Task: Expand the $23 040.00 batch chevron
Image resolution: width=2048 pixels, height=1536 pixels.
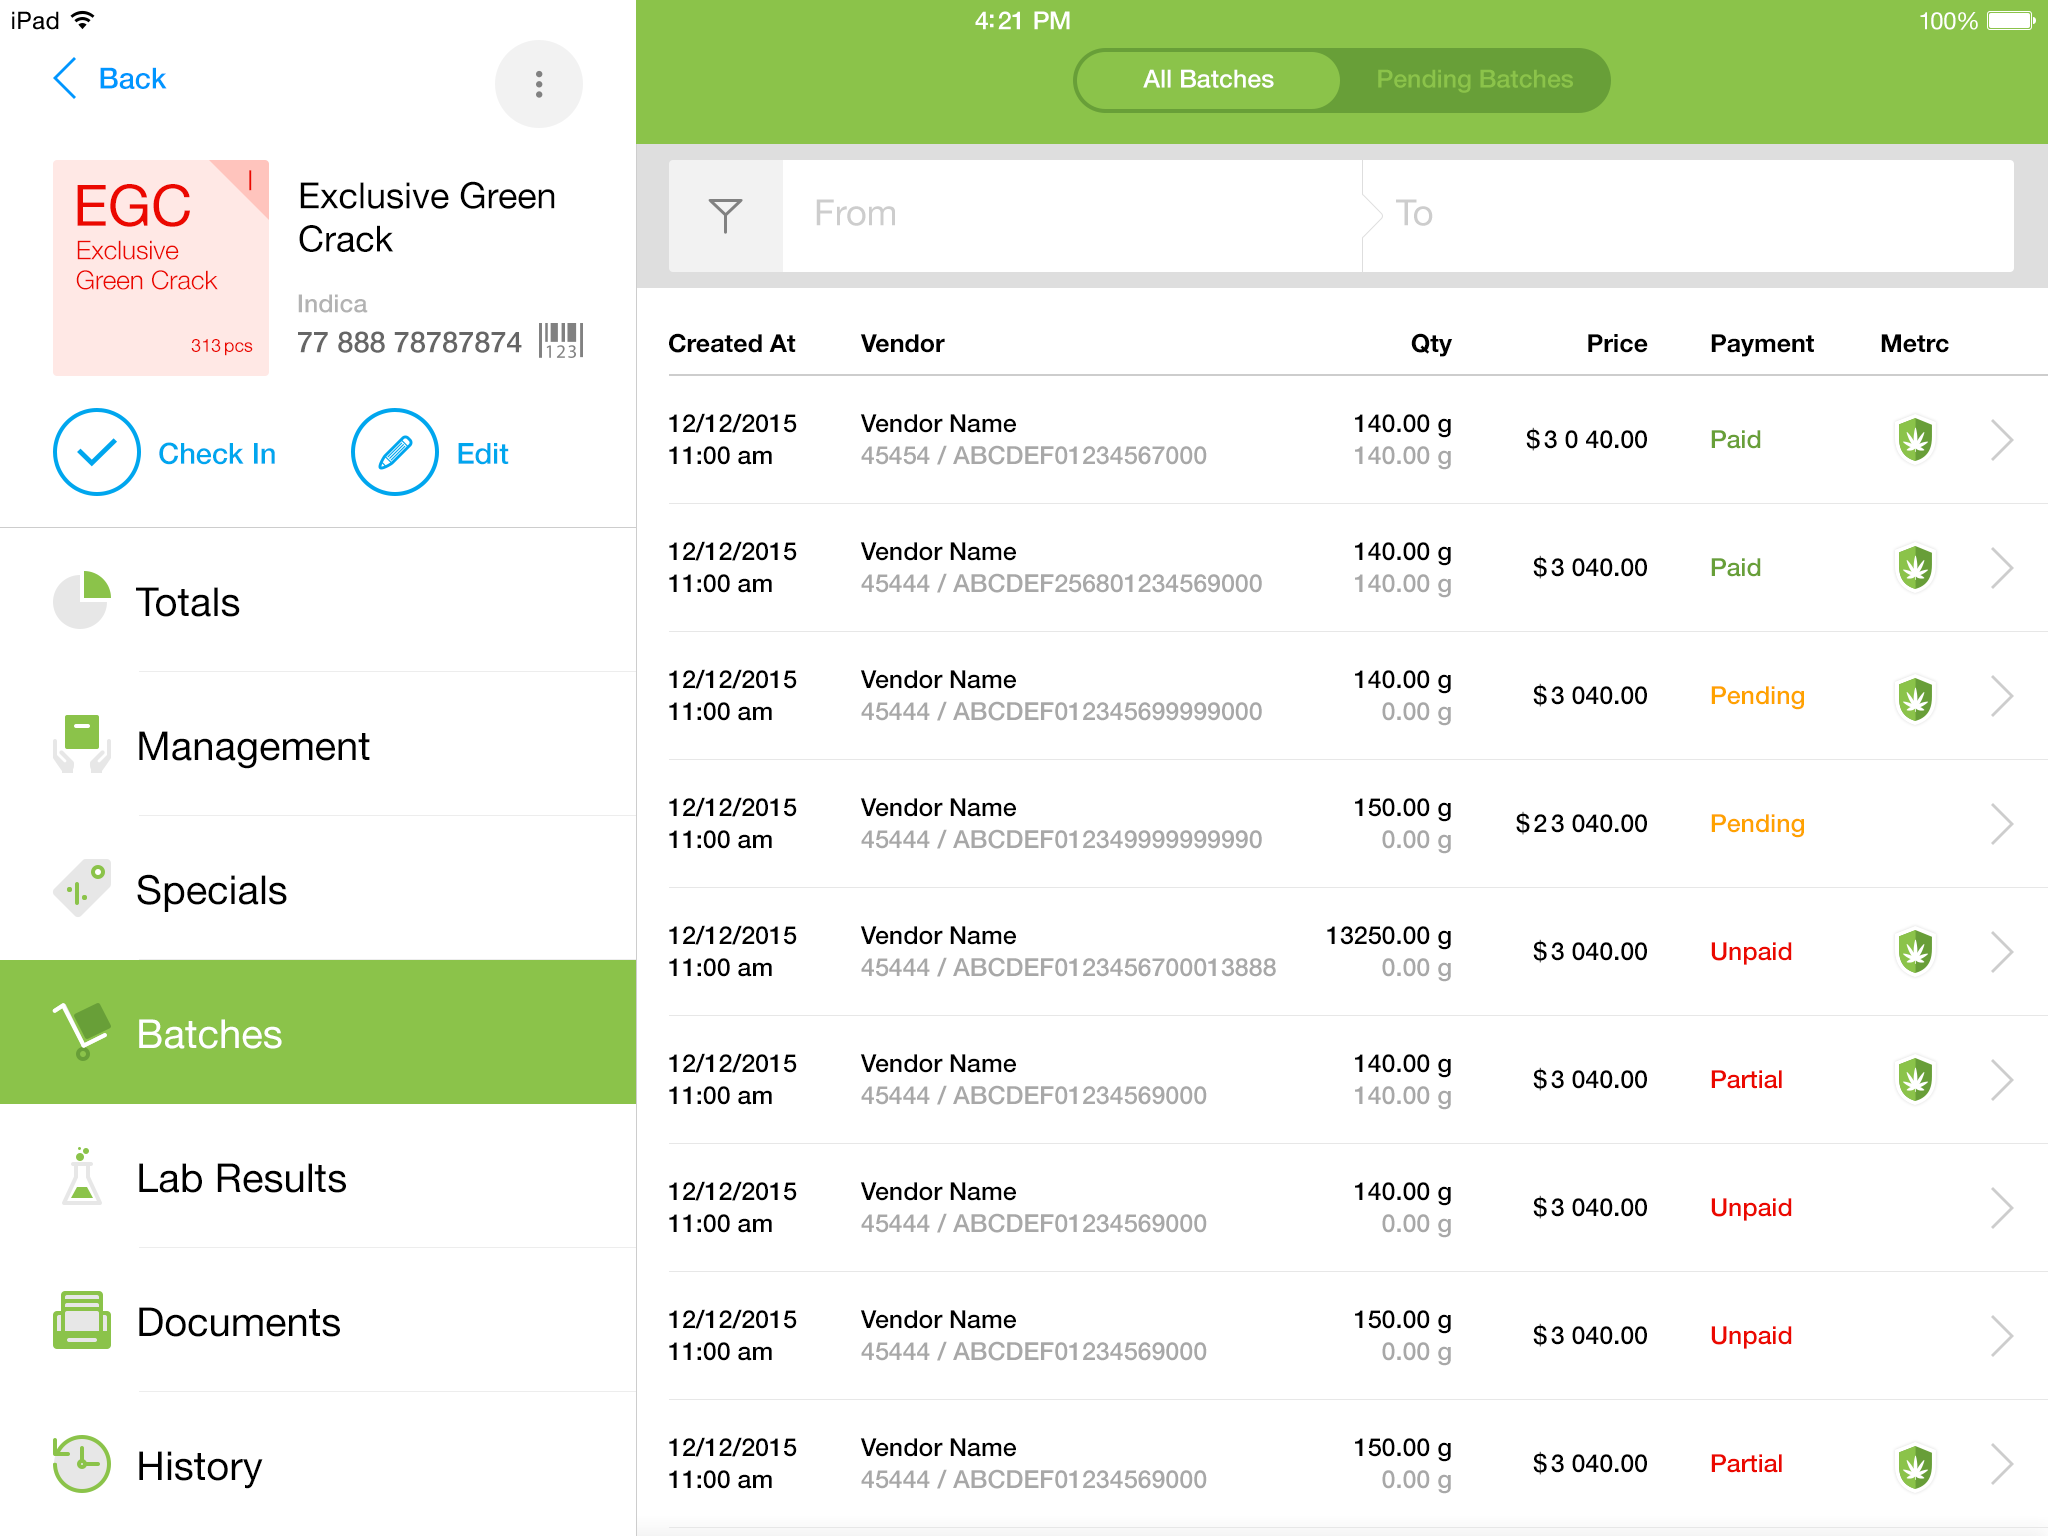Action: pyautogui.click(x=2000, y=823)
